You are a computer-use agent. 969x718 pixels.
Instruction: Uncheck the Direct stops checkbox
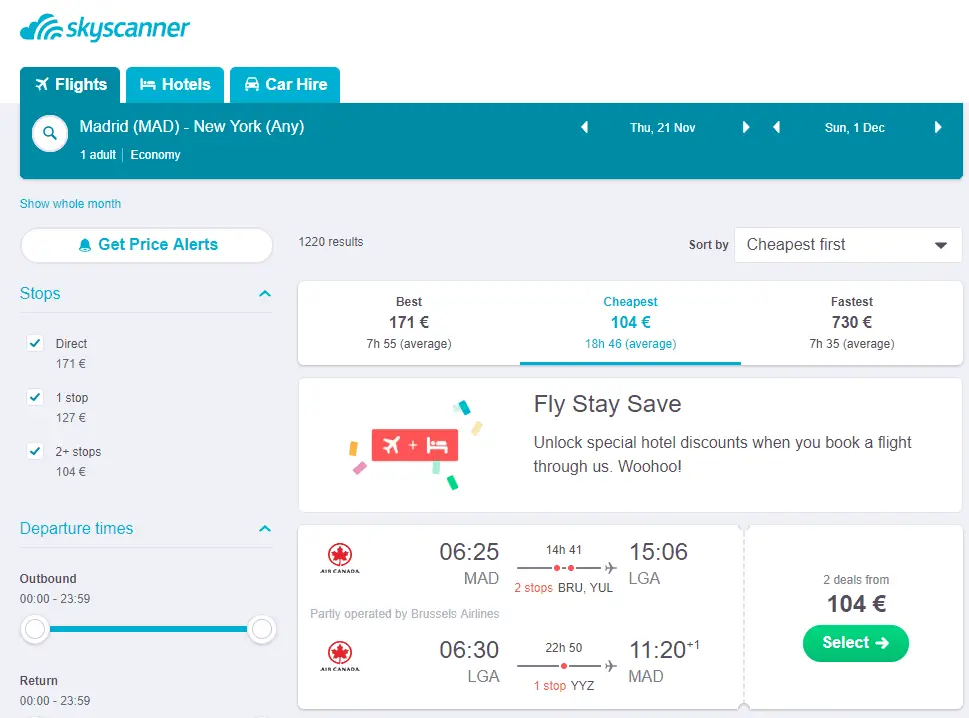tap(36, 343)
